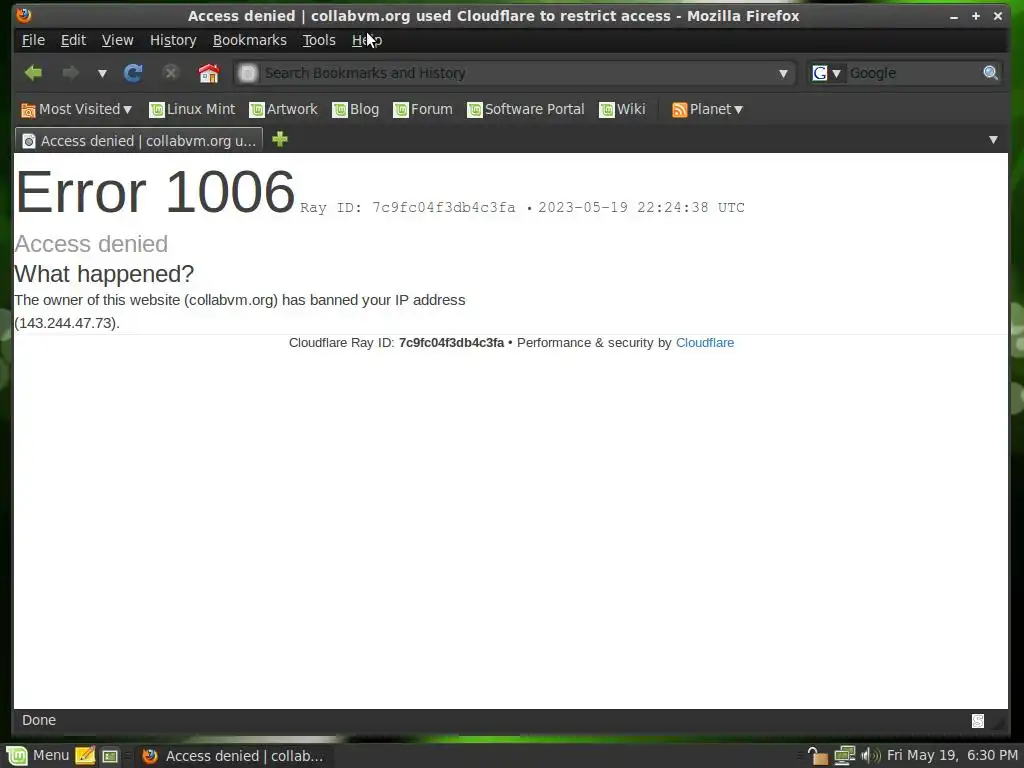Open the back/forward history dropdown arrow

click(103, 74)
